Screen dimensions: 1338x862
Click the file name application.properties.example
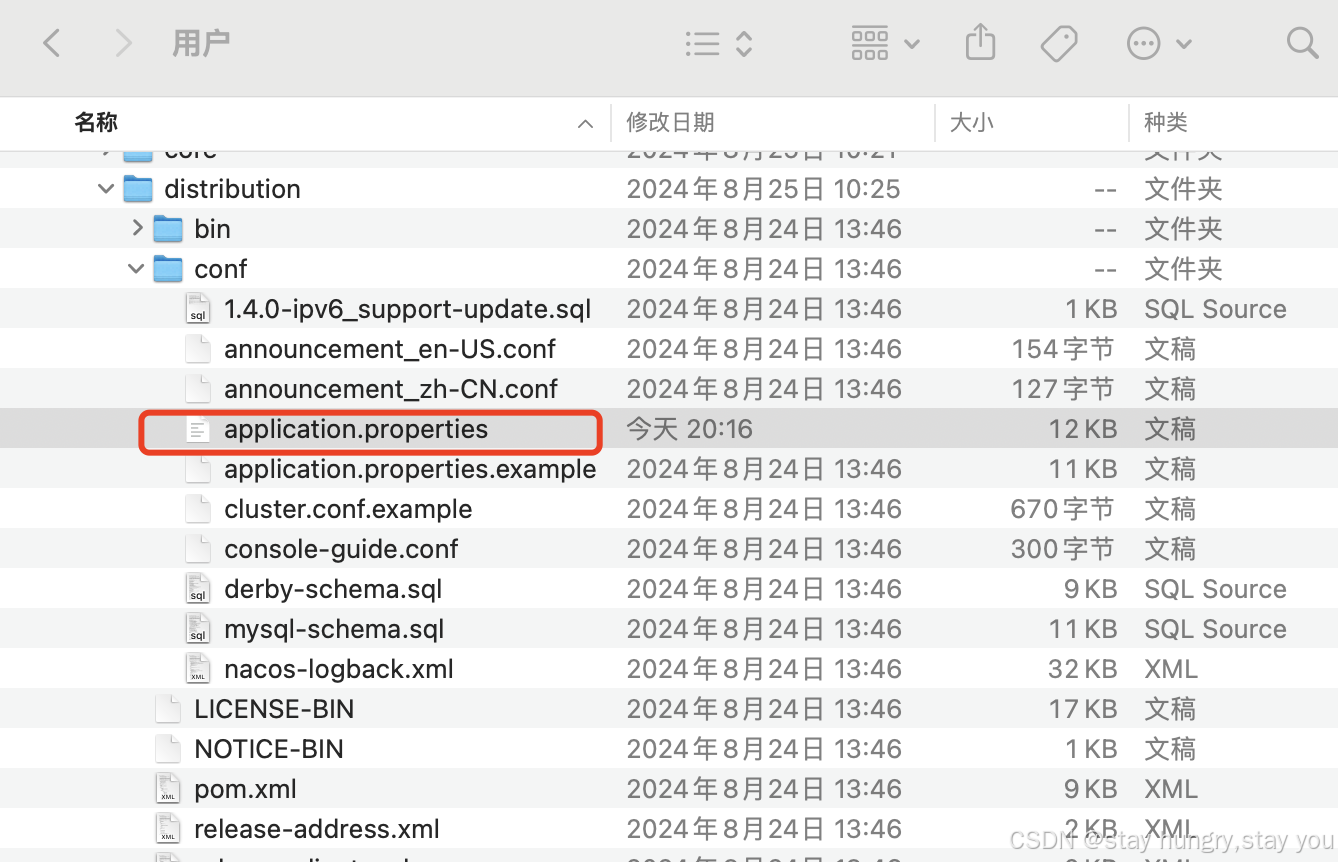coord(410,470)
